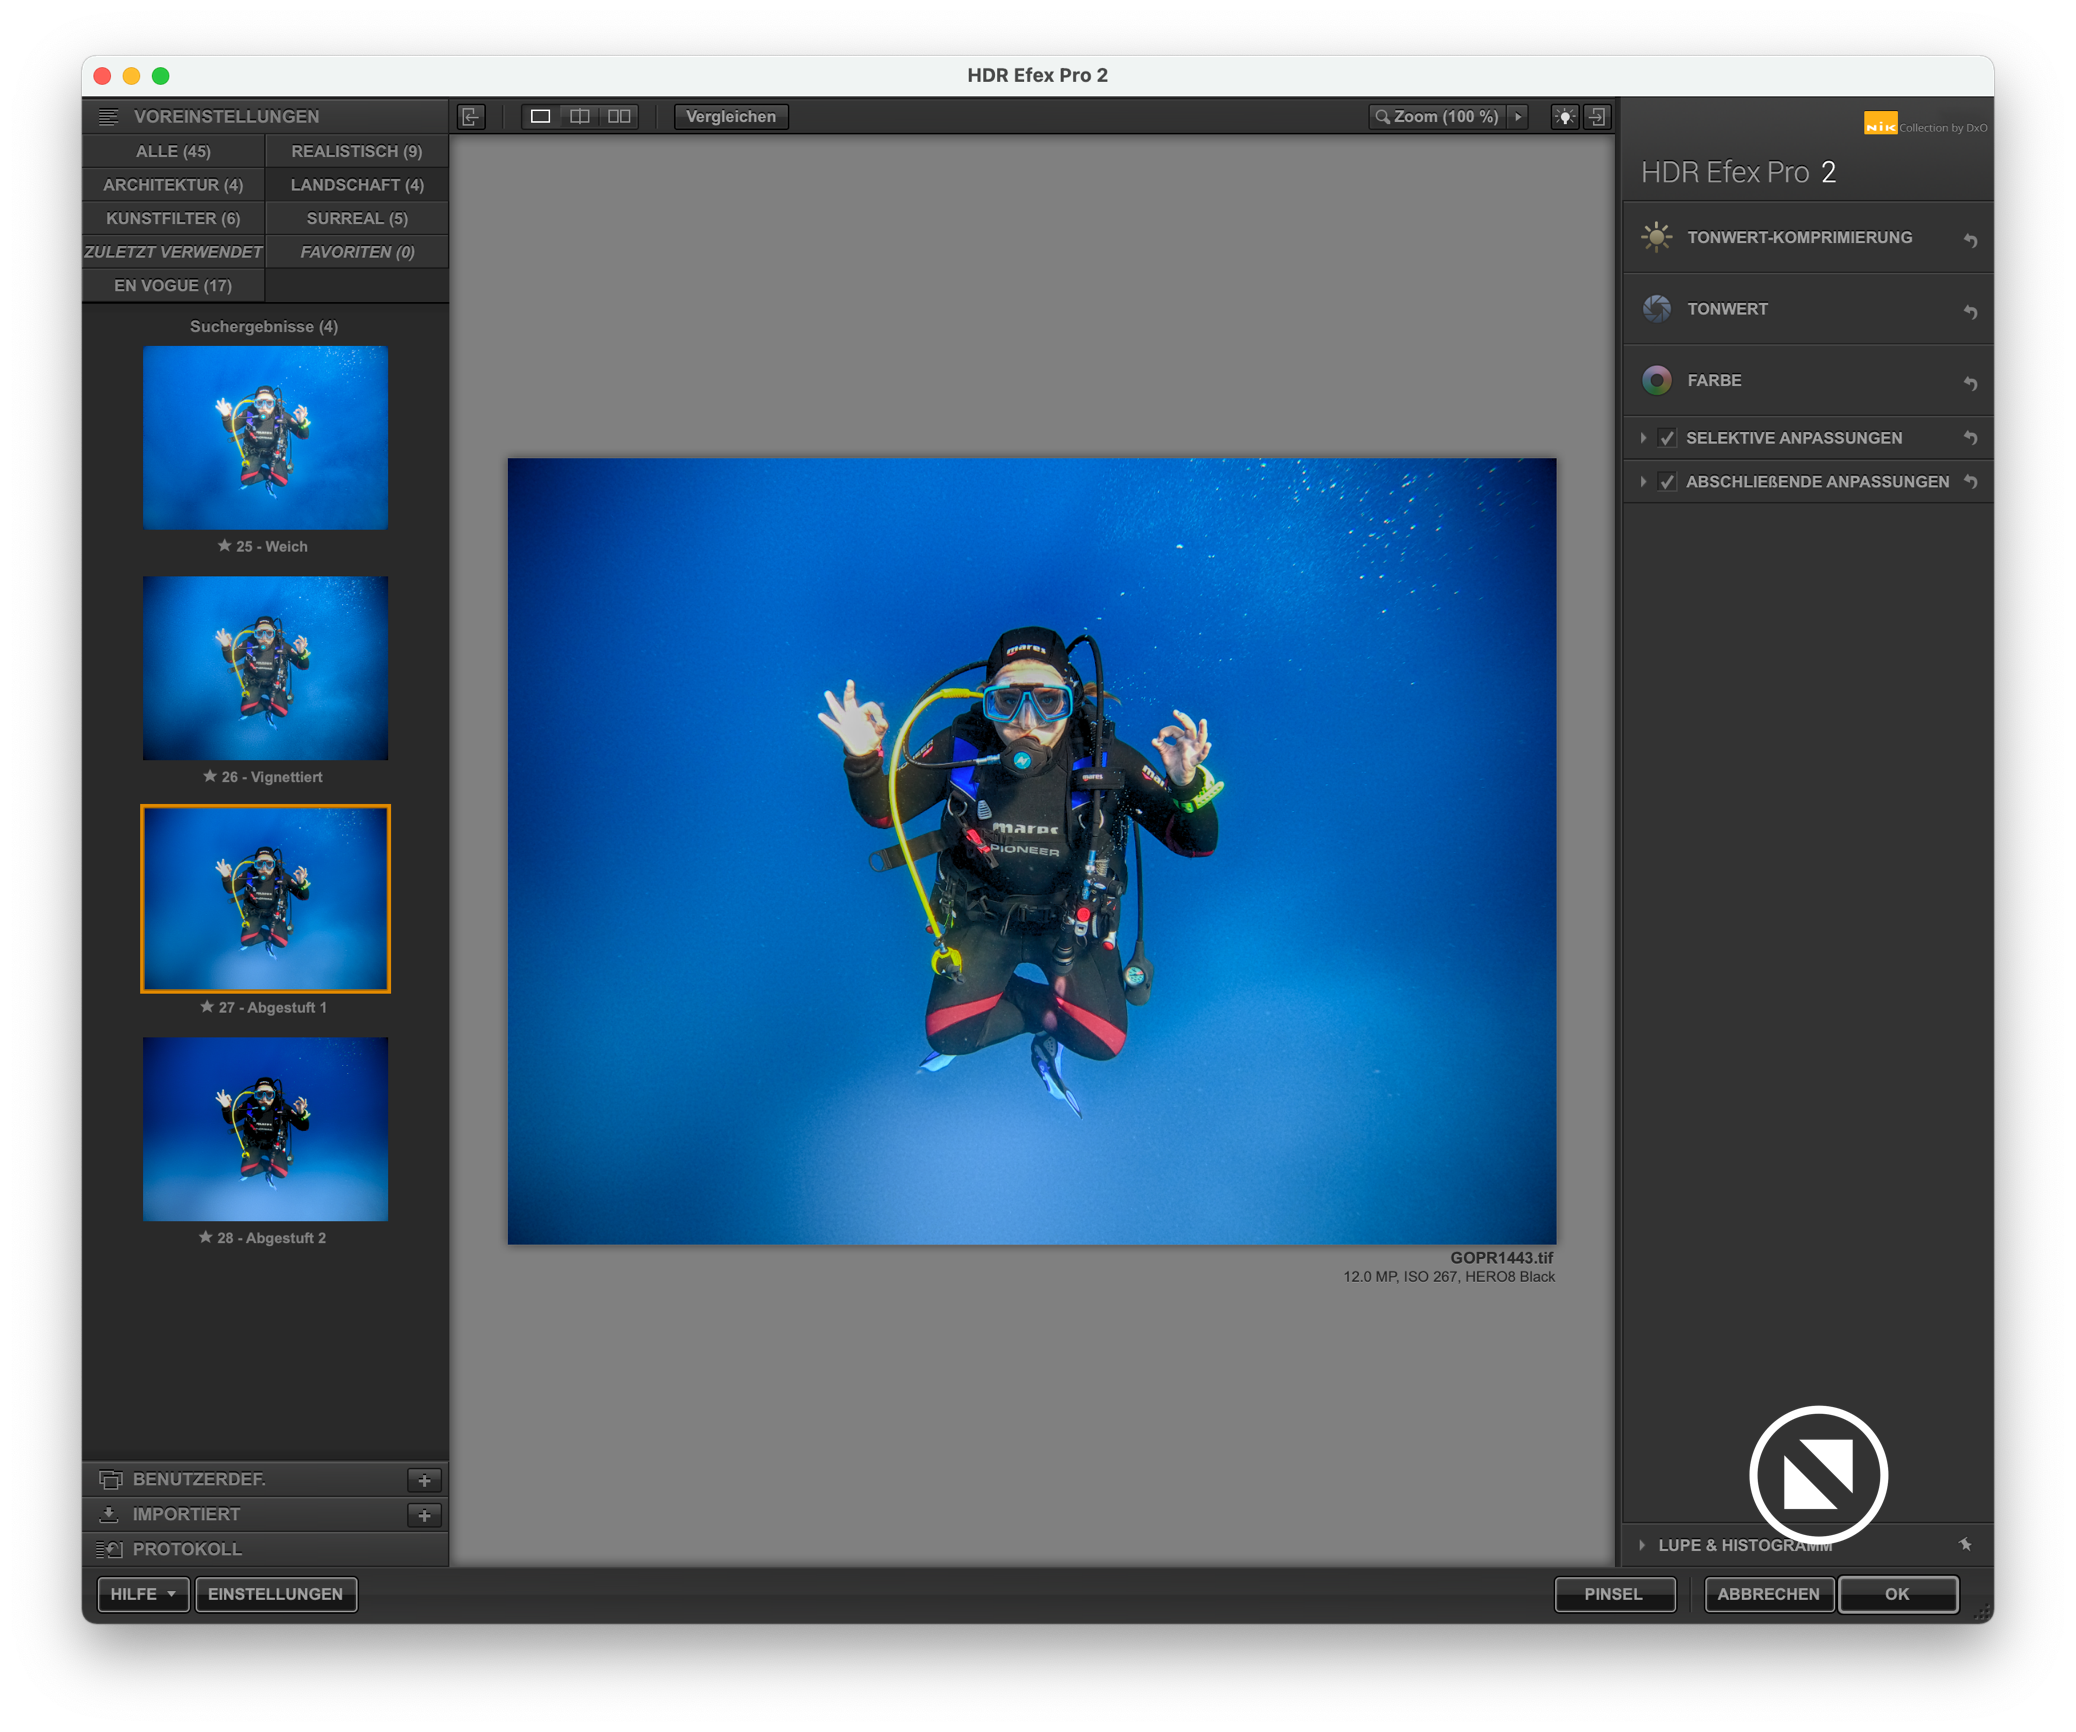Mark 25 - Weich preset as favorite
This screenshot has height=1732, width=2076.
coord(224,546)
